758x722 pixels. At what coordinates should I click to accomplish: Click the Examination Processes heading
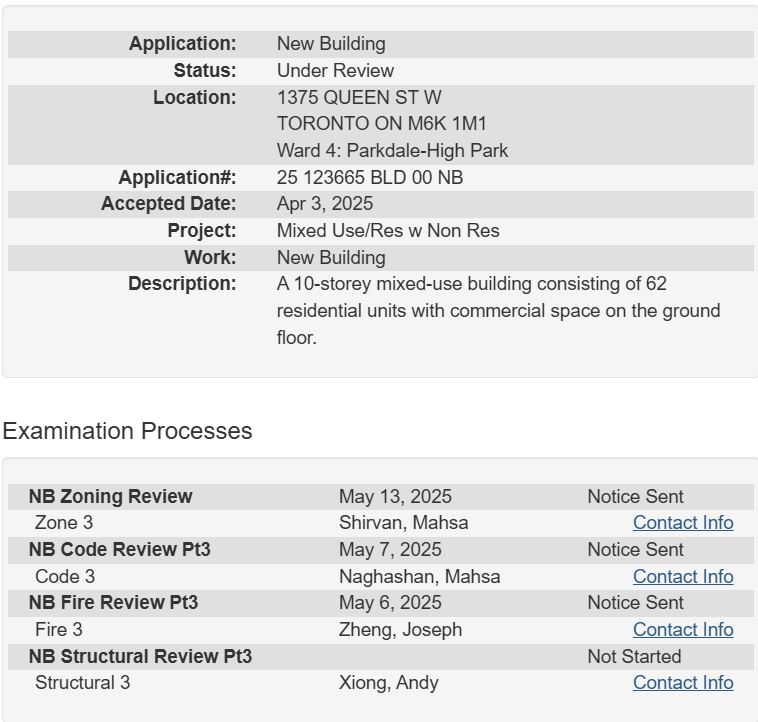(127, 431)
